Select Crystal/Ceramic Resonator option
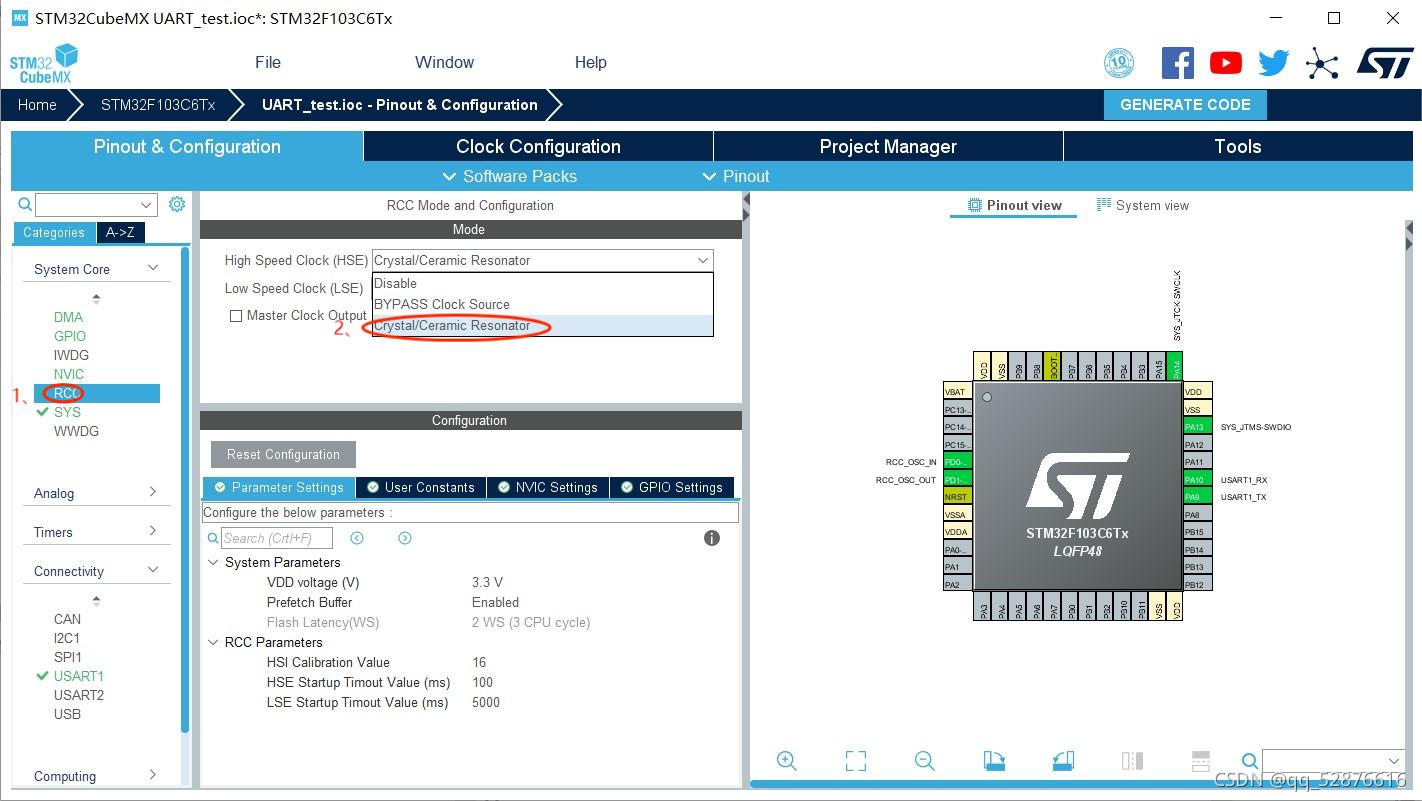The image size is (1422, 801). coord(542,325)
